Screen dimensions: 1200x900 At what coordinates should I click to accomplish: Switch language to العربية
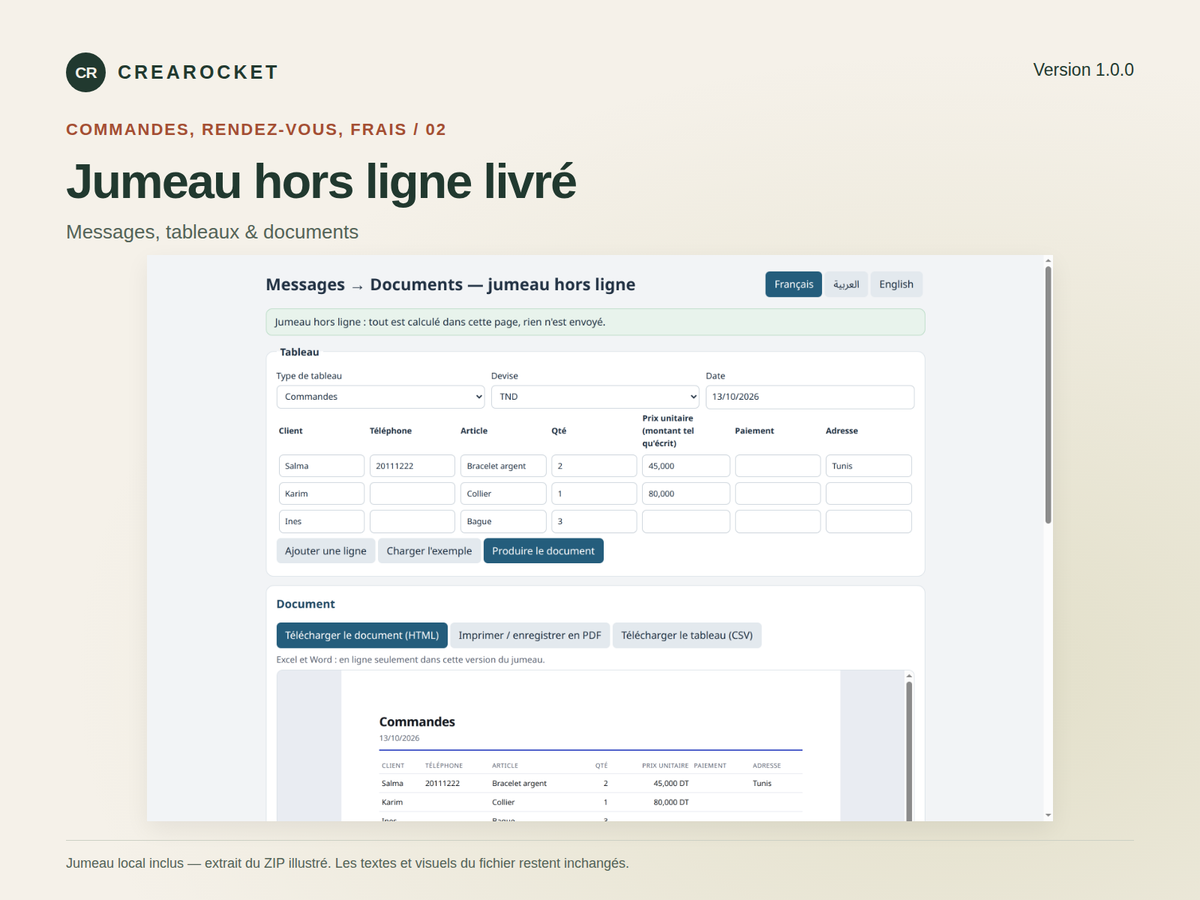point(846,284)
